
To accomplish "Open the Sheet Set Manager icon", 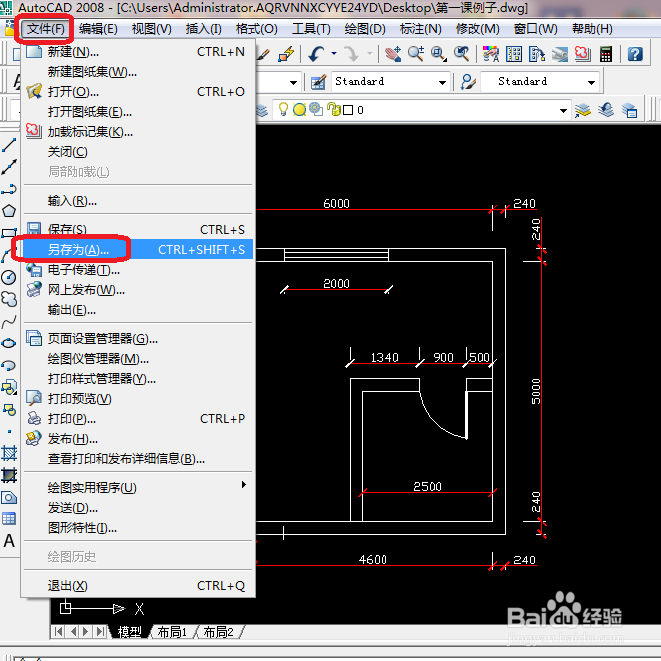I will [x=560, y=54].
